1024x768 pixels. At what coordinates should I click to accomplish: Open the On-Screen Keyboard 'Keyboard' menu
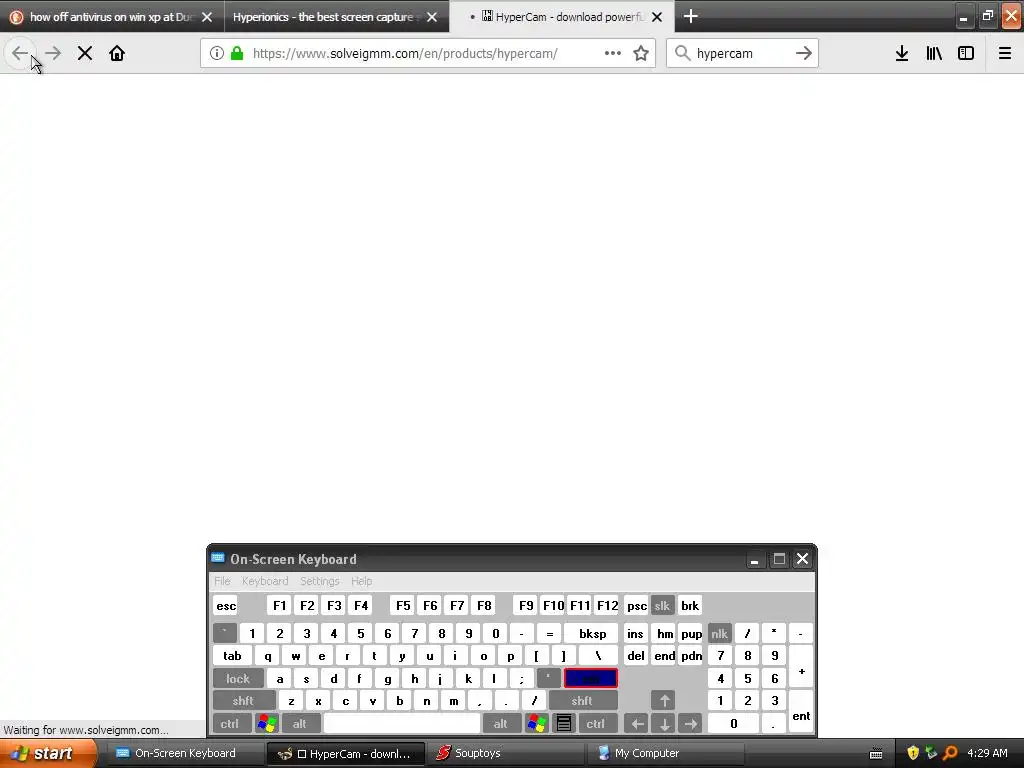[264, 581]
